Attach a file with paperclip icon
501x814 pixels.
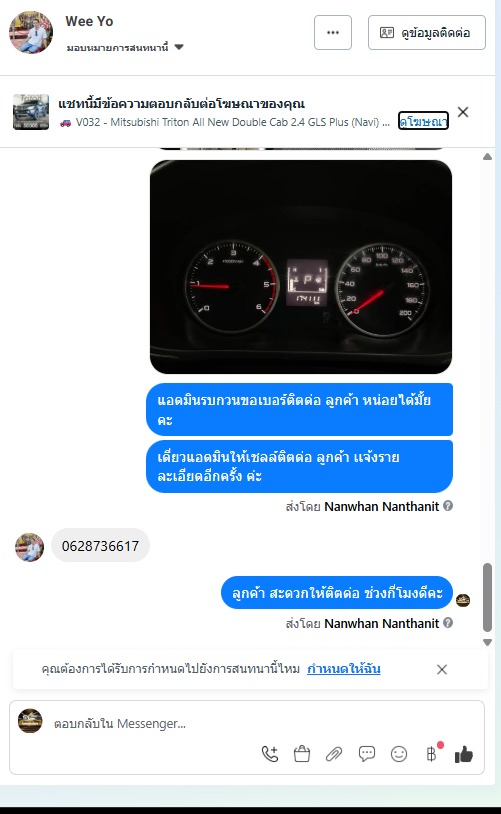[334, 754]
